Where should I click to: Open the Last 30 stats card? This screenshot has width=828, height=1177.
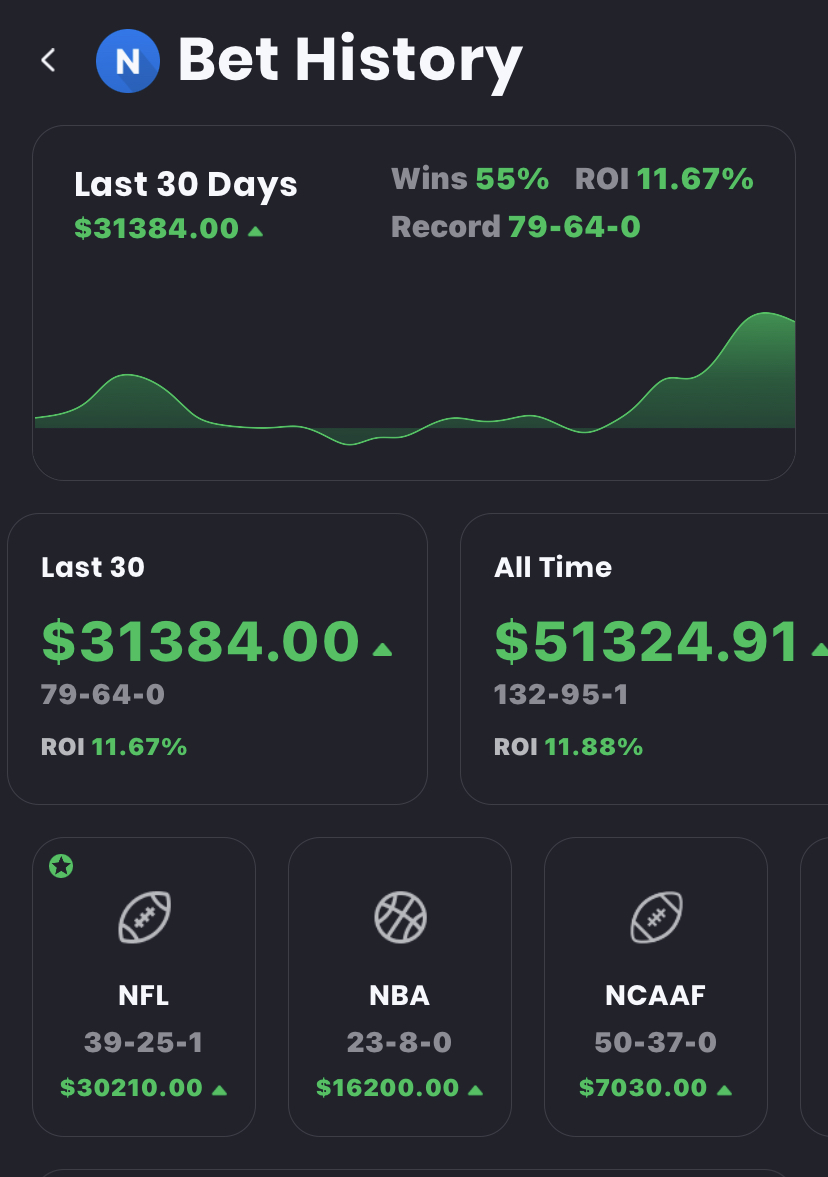217,658
